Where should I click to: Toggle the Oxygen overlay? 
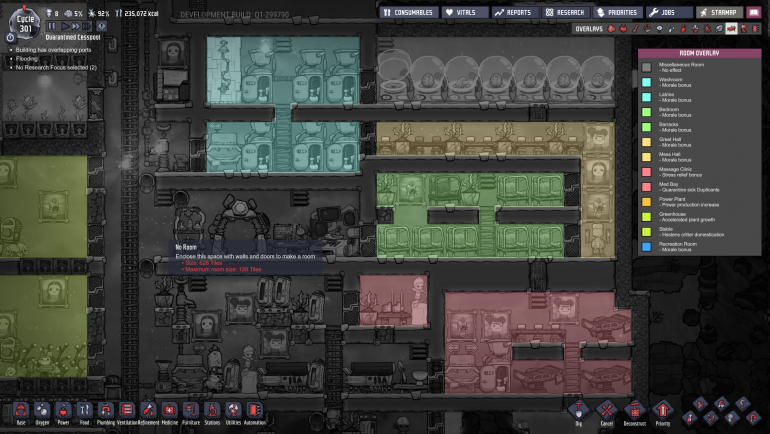point(611,29)
